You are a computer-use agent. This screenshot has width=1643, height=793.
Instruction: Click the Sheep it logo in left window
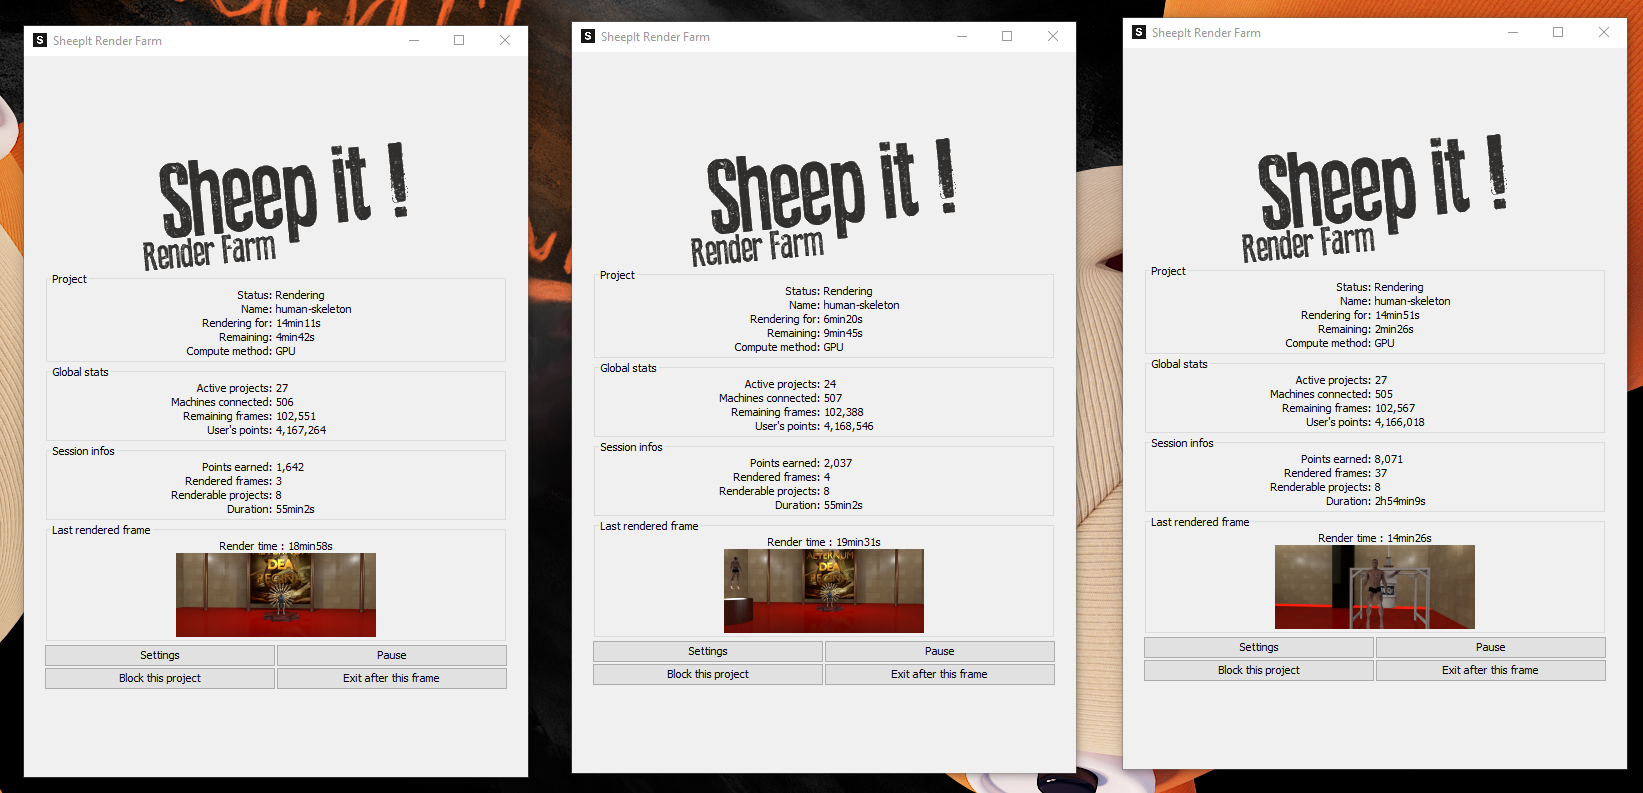(x=276, y=206)
